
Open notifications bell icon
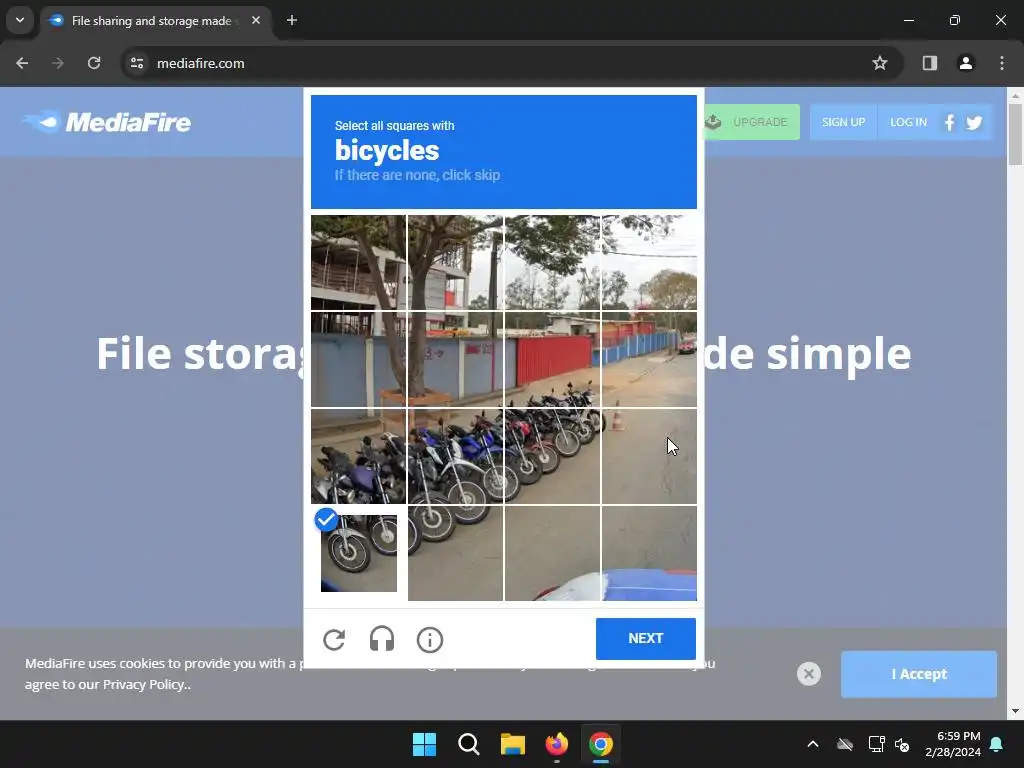[x=997, y=744]
